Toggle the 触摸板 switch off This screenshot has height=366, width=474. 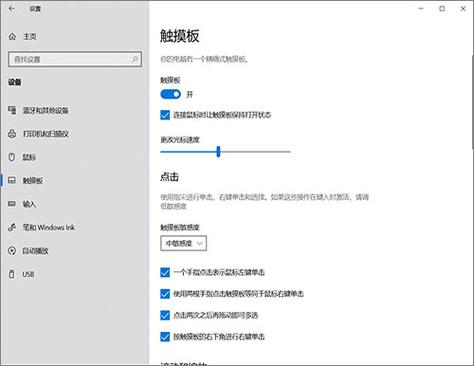pyautogui.click(x=171, y=94)
